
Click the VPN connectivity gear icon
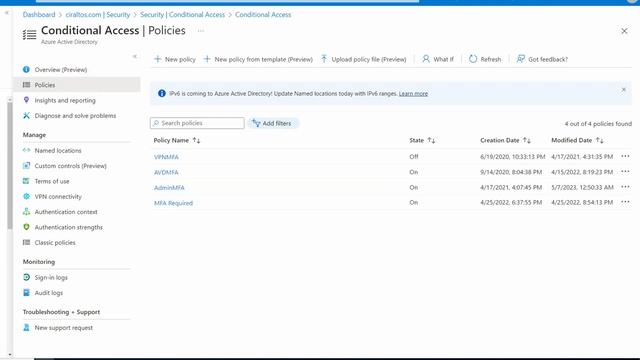27,196
